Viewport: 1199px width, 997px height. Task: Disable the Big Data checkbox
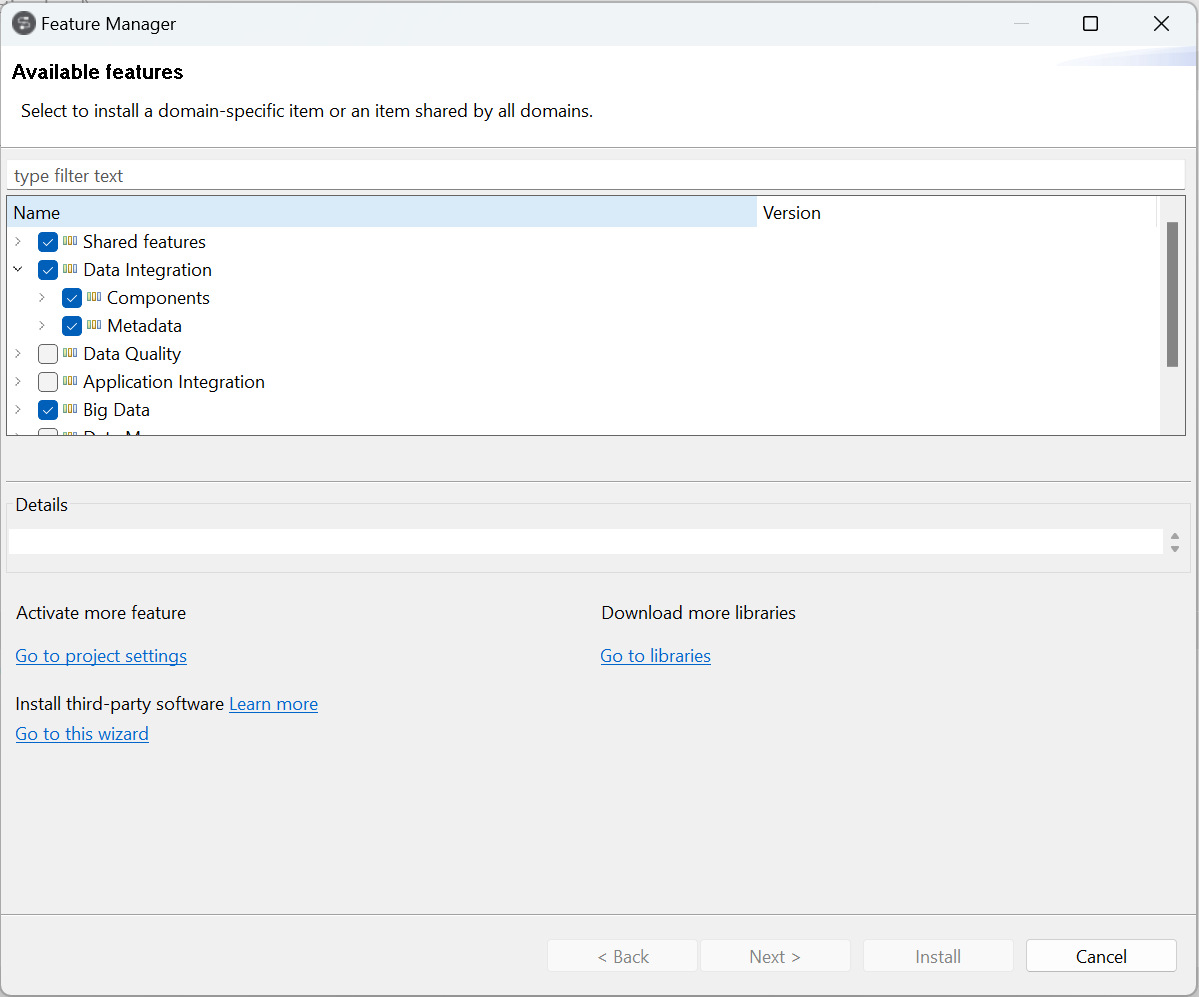tap(48, 409)
